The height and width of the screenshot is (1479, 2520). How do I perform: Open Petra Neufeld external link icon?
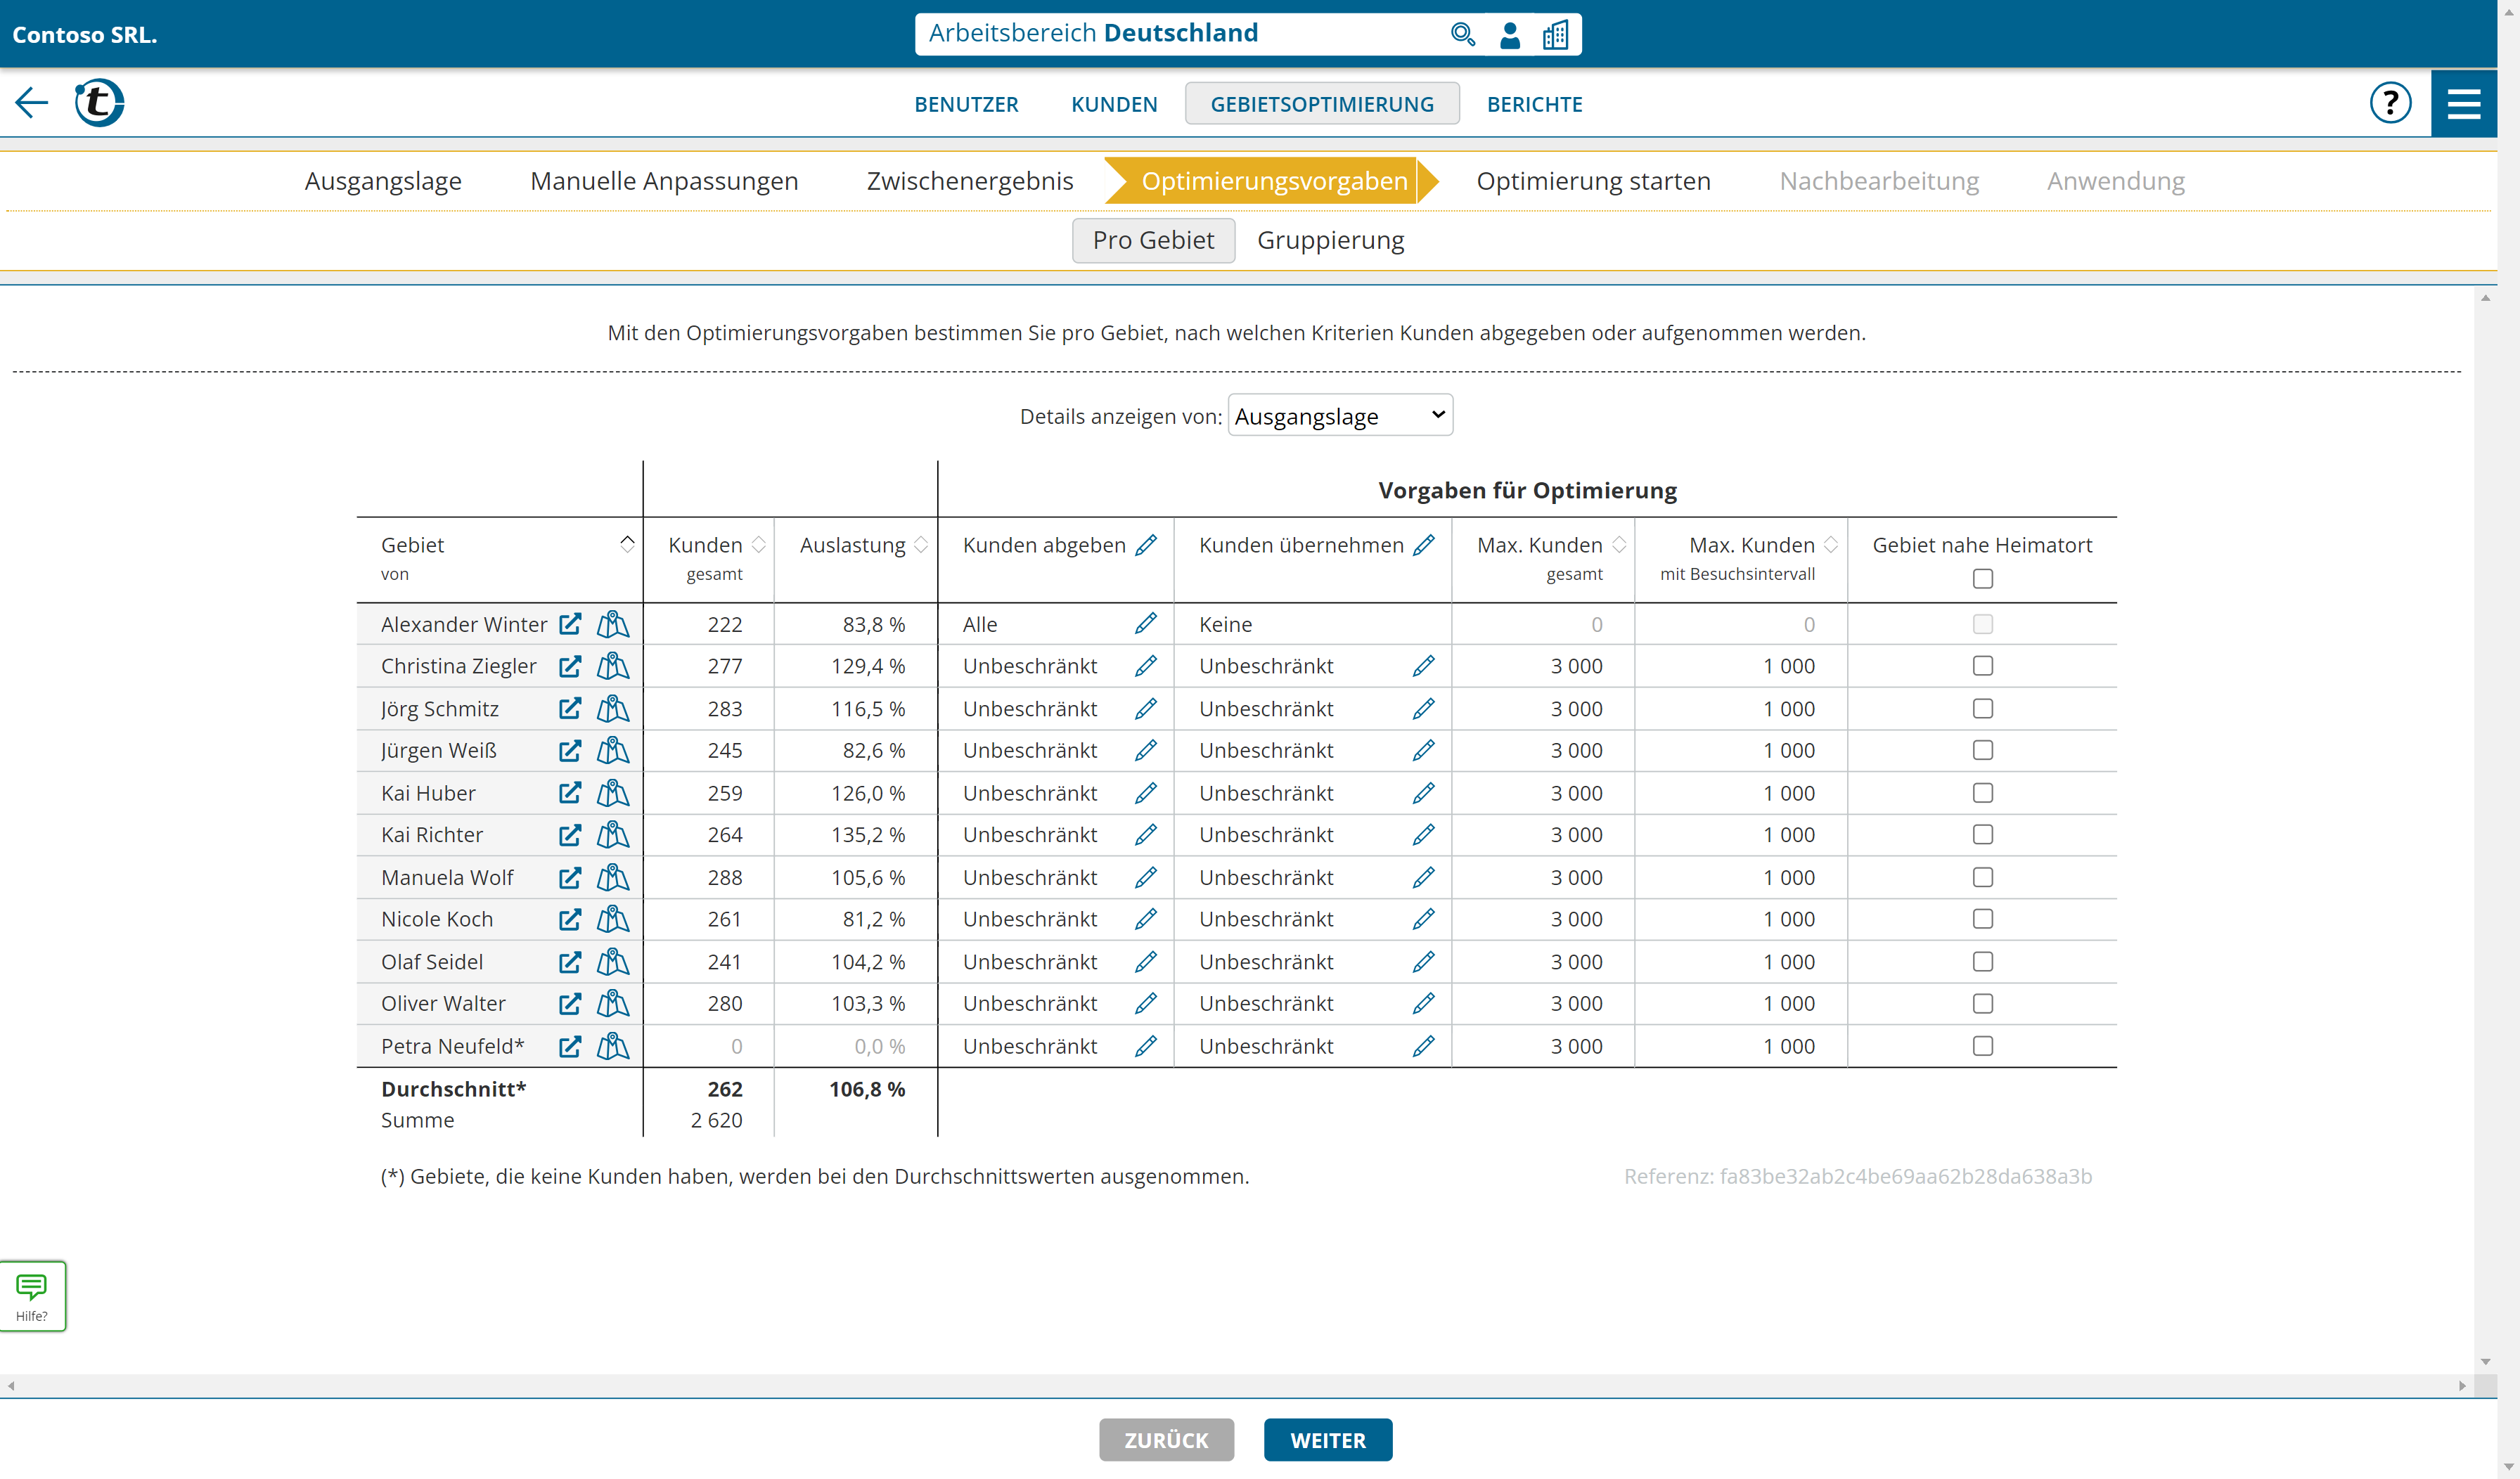(x=570, y=1046)
